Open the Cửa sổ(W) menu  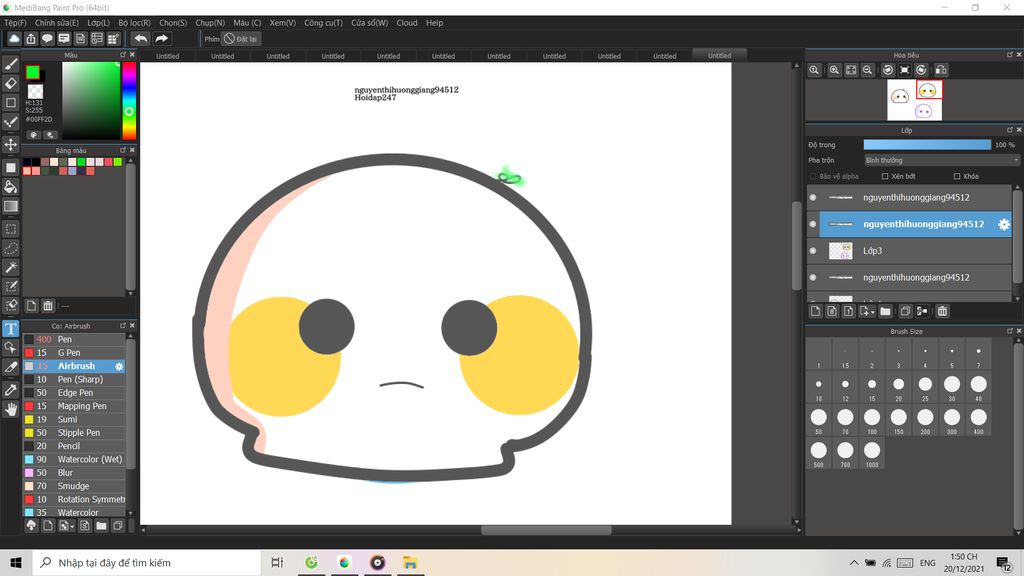tap(370, 23)
